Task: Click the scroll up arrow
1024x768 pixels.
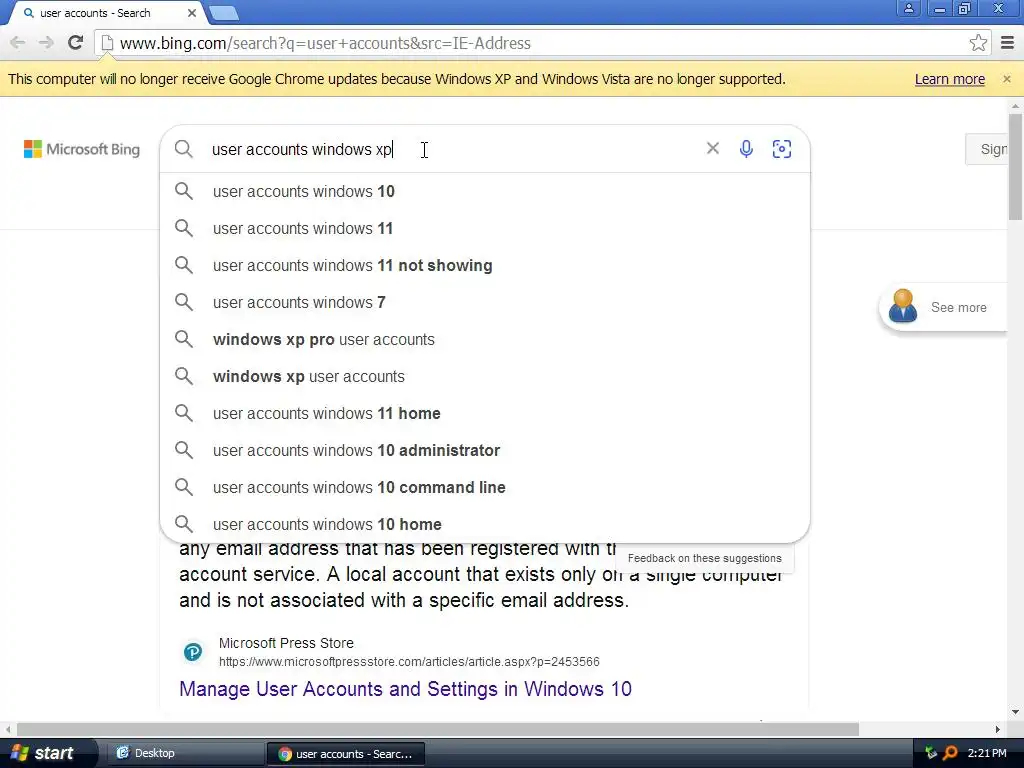Action: click(1015, 105)
